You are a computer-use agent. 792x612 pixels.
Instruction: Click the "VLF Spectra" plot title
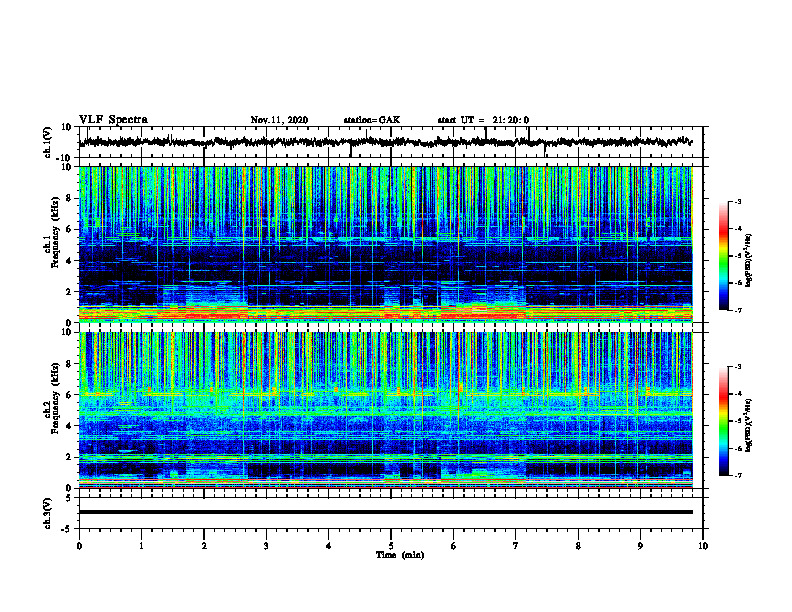(x=113, y=120)
